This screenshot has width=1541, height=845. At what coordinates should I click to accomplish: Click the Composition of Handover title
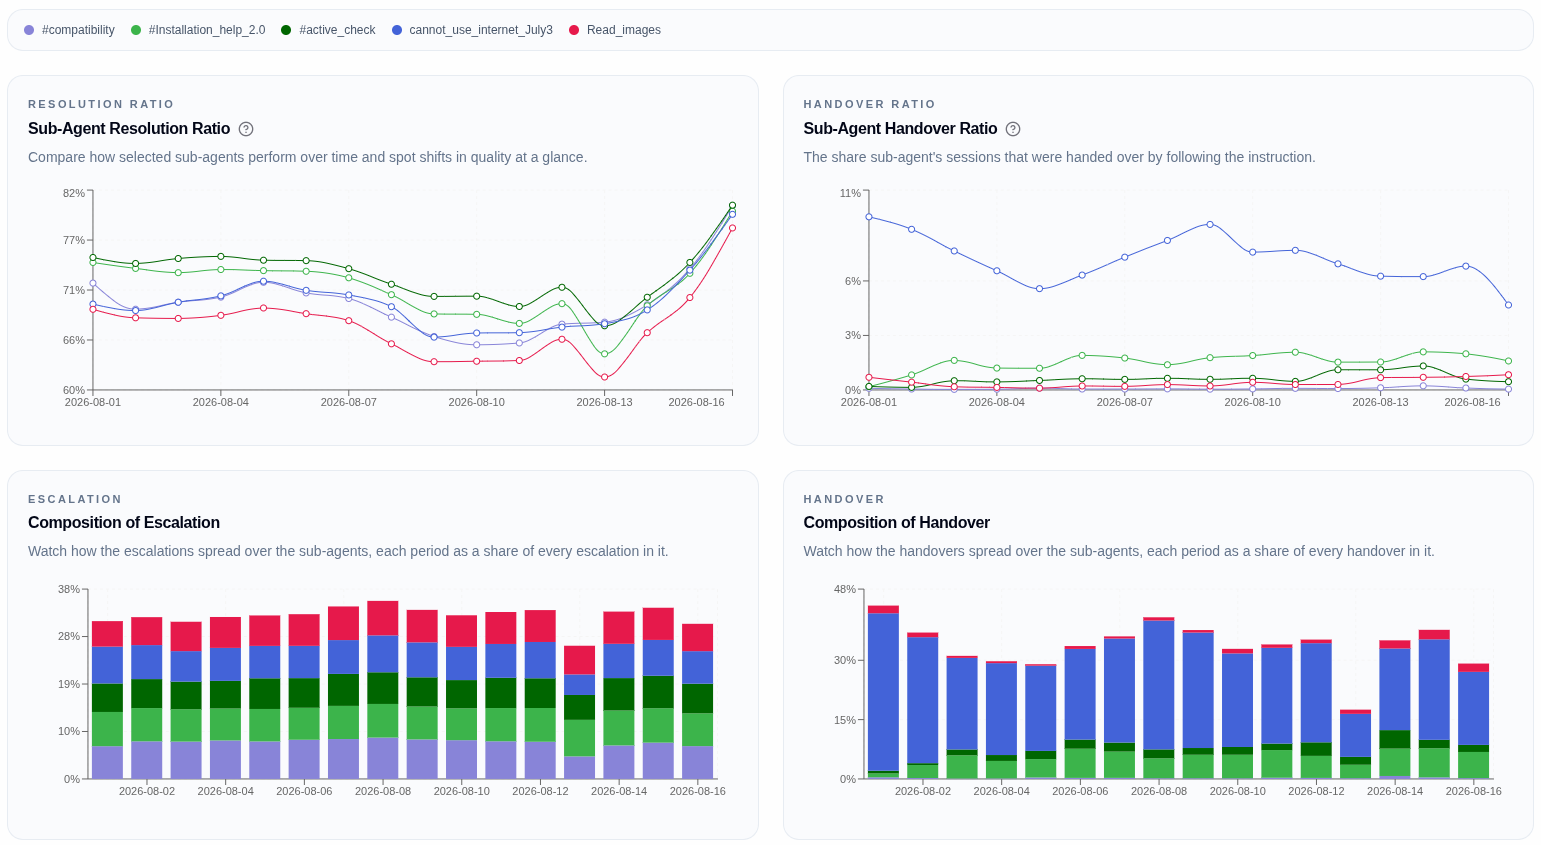[896, 523]
